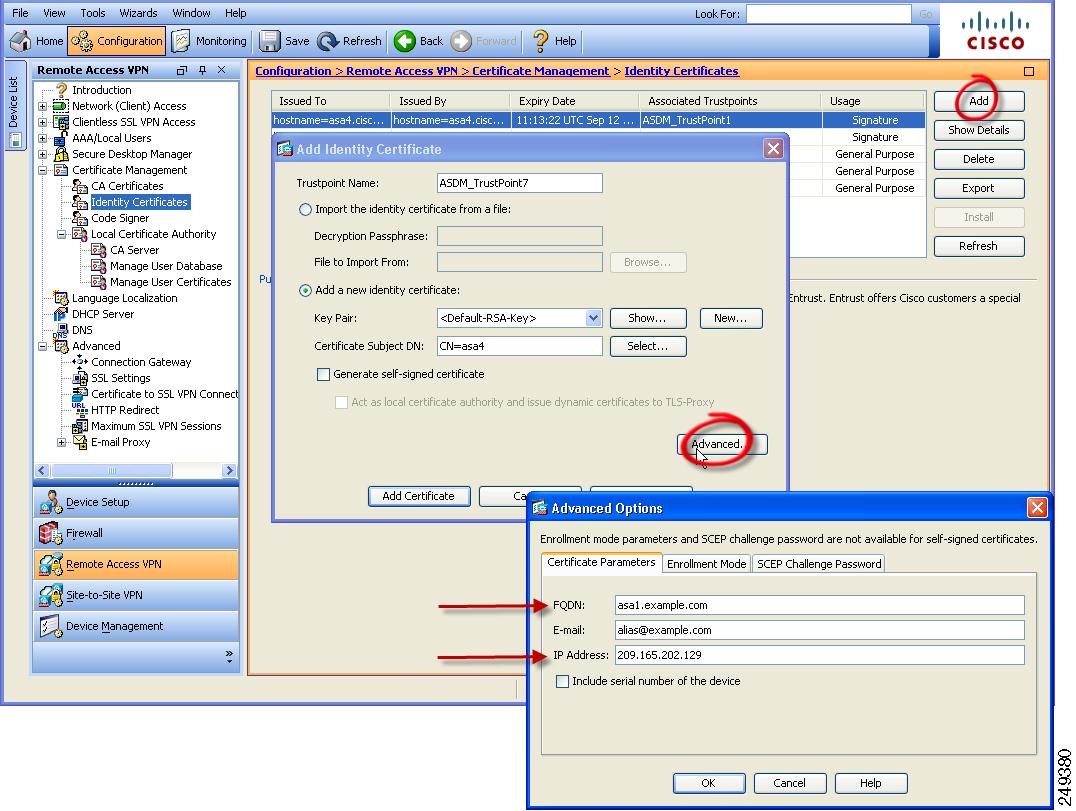Image resolution: width=1076 pixels, height=811 pixels.
Task: Open Device Management section
Action: coord(136,626)
